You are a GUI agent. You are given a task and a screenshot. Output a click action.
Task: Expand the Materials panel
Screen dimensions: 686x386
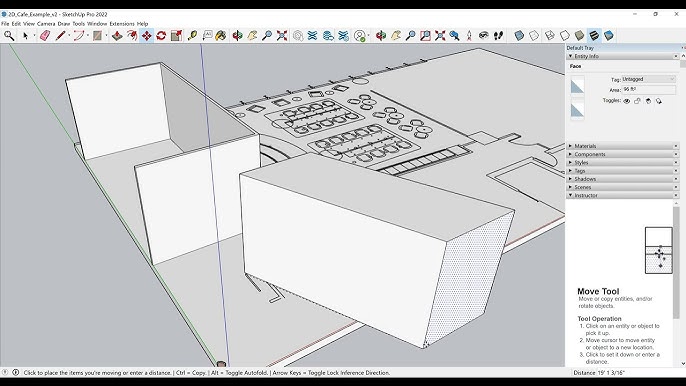click(570, 146)
